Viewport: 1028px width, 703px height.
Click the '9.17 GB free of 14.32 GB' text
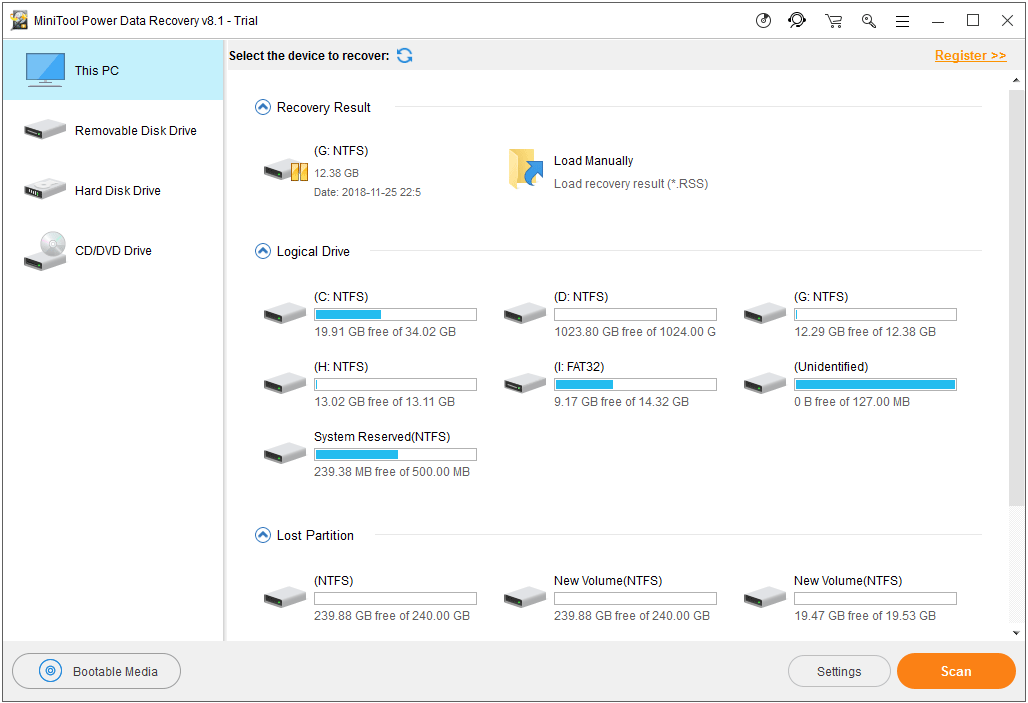point(622,402)
